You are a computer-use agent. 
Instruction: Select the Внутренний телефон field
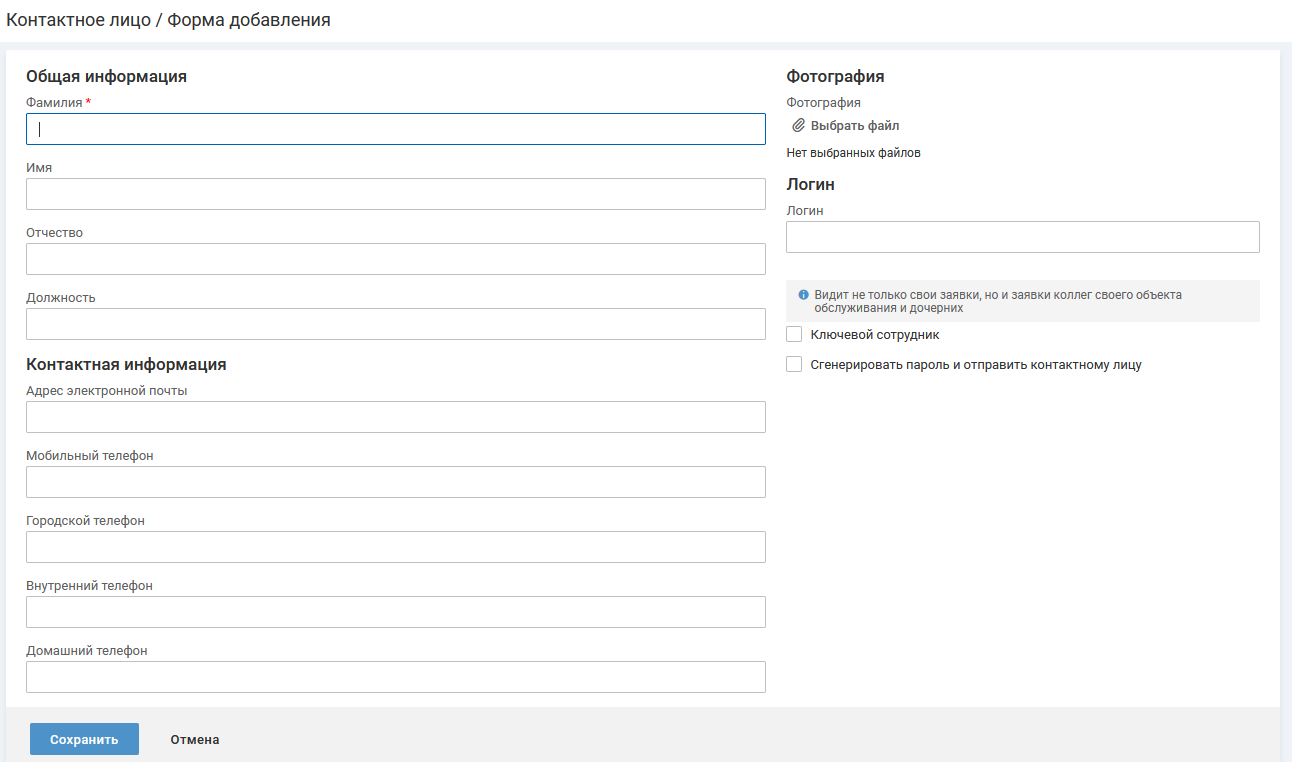[x=396, y=612]
